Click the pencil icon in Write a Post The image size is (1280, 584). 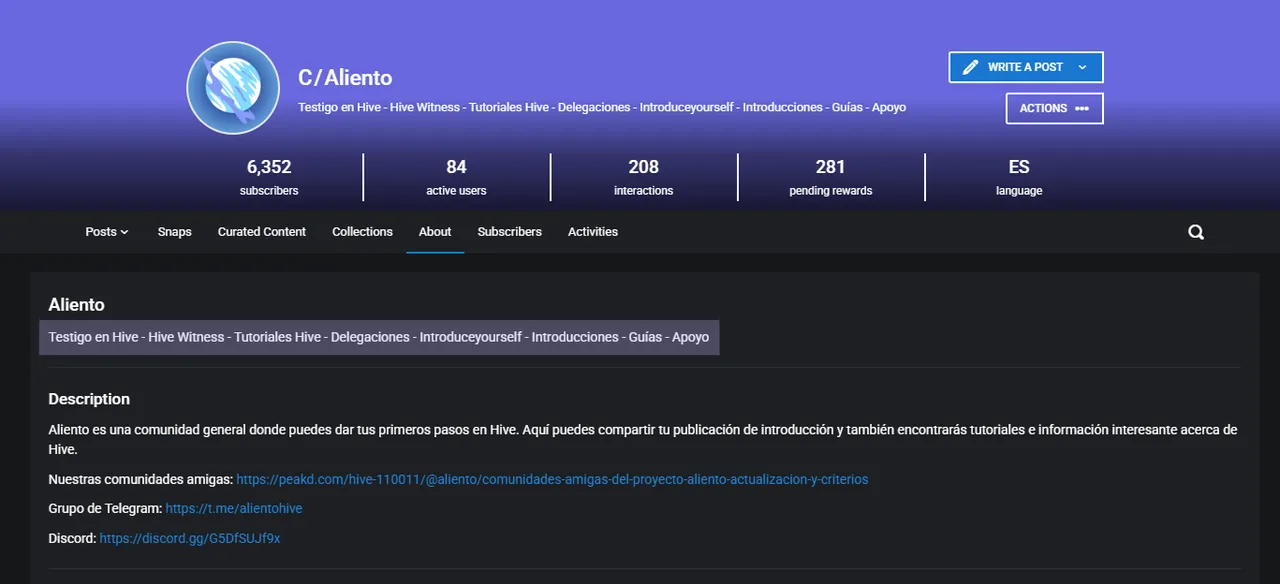970,67
